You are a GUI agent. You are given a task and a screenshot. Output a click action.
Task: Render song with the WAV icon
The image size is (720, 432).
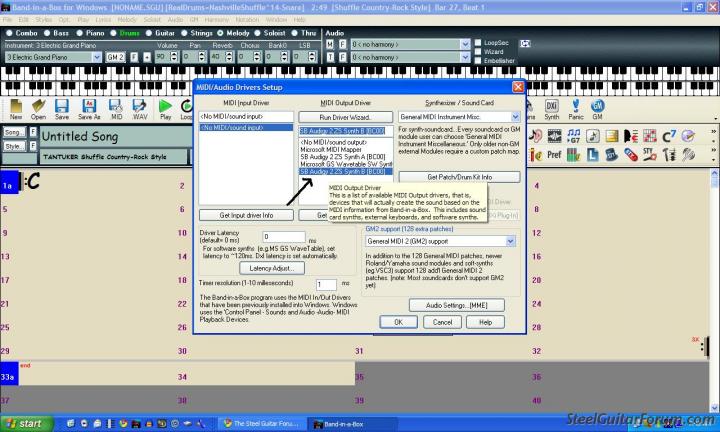140,109
